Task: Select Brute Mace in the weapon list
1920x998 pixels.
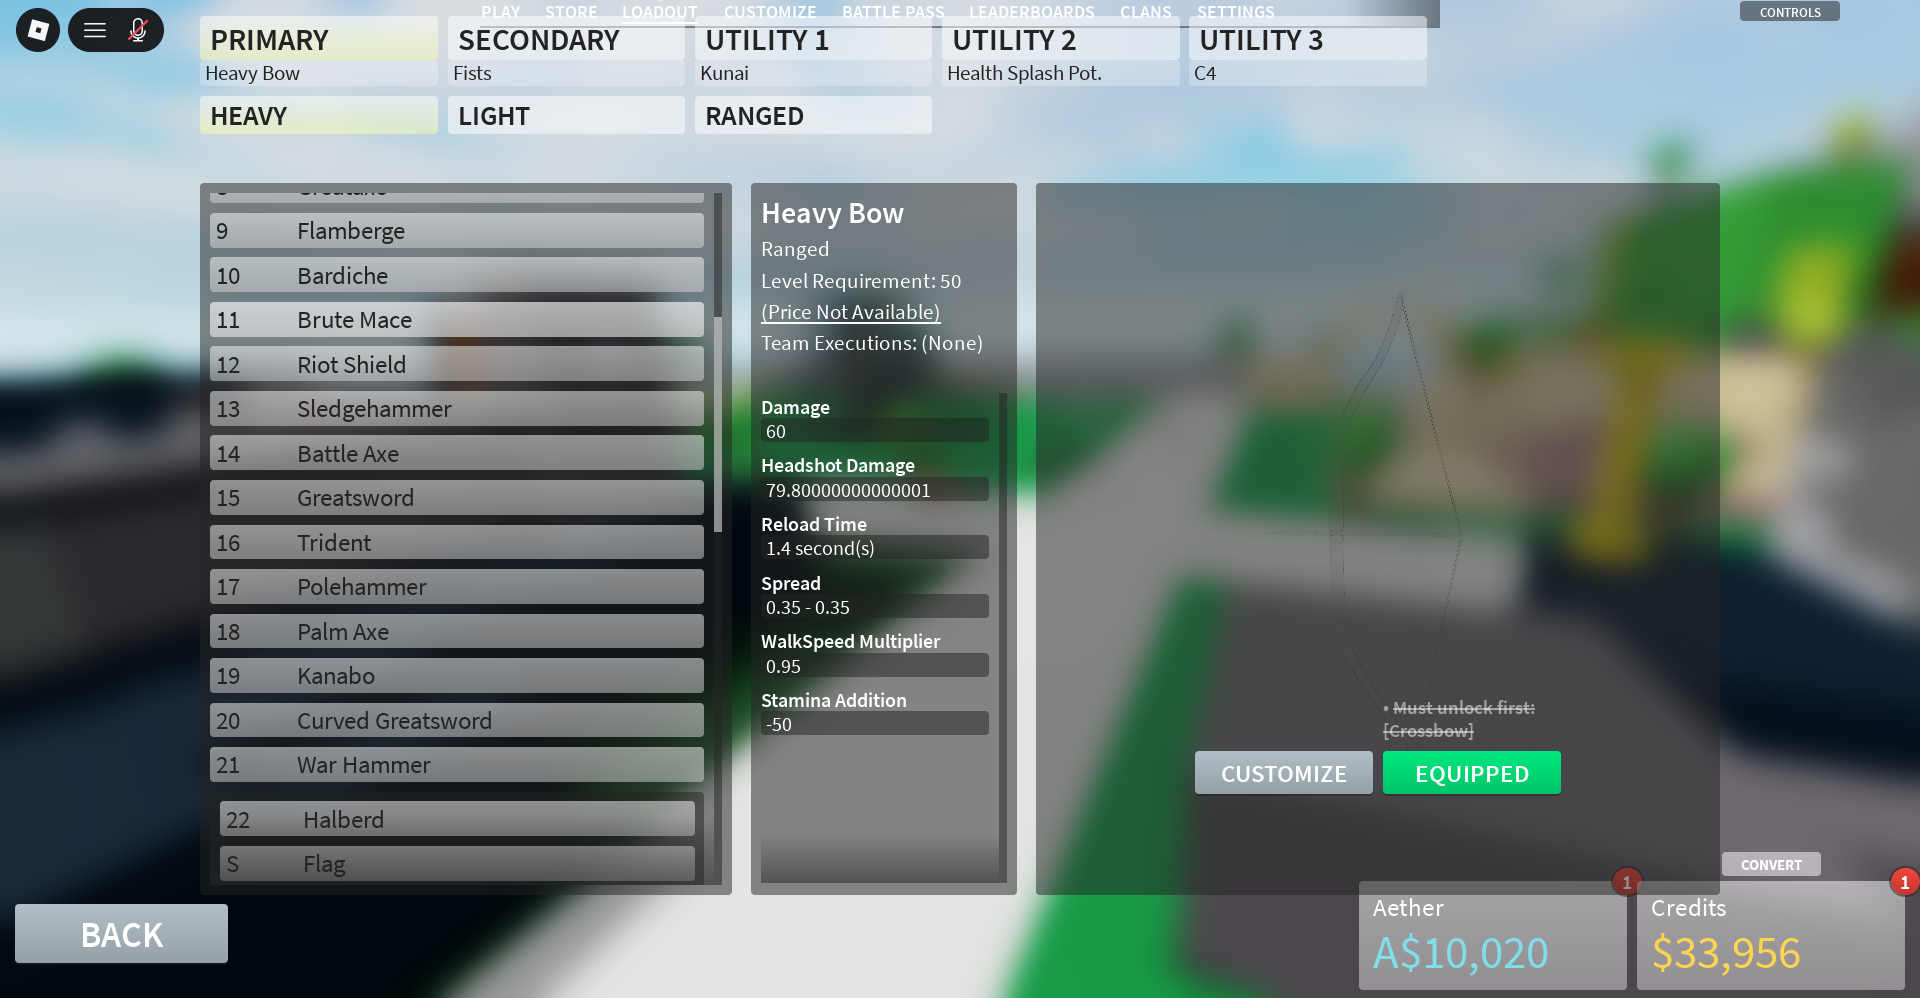Action: (457, 320)
